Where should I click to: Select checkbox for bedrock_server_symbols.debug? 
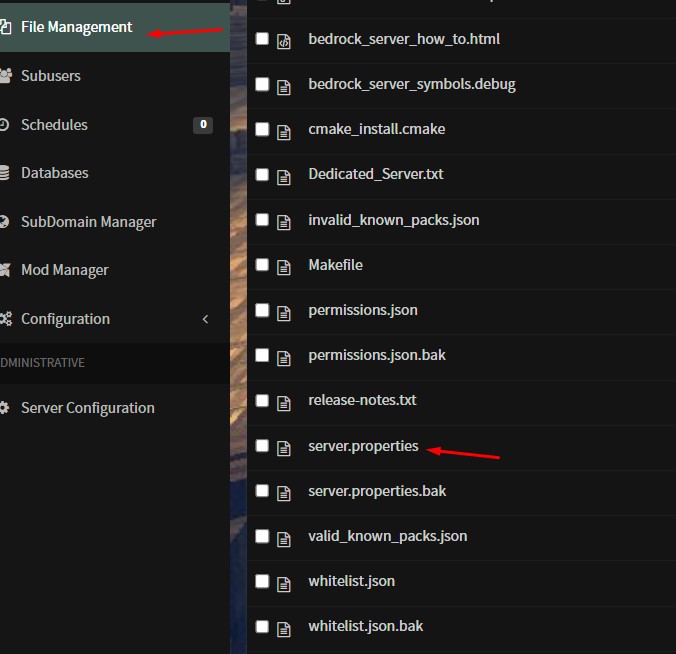[262, 84]
